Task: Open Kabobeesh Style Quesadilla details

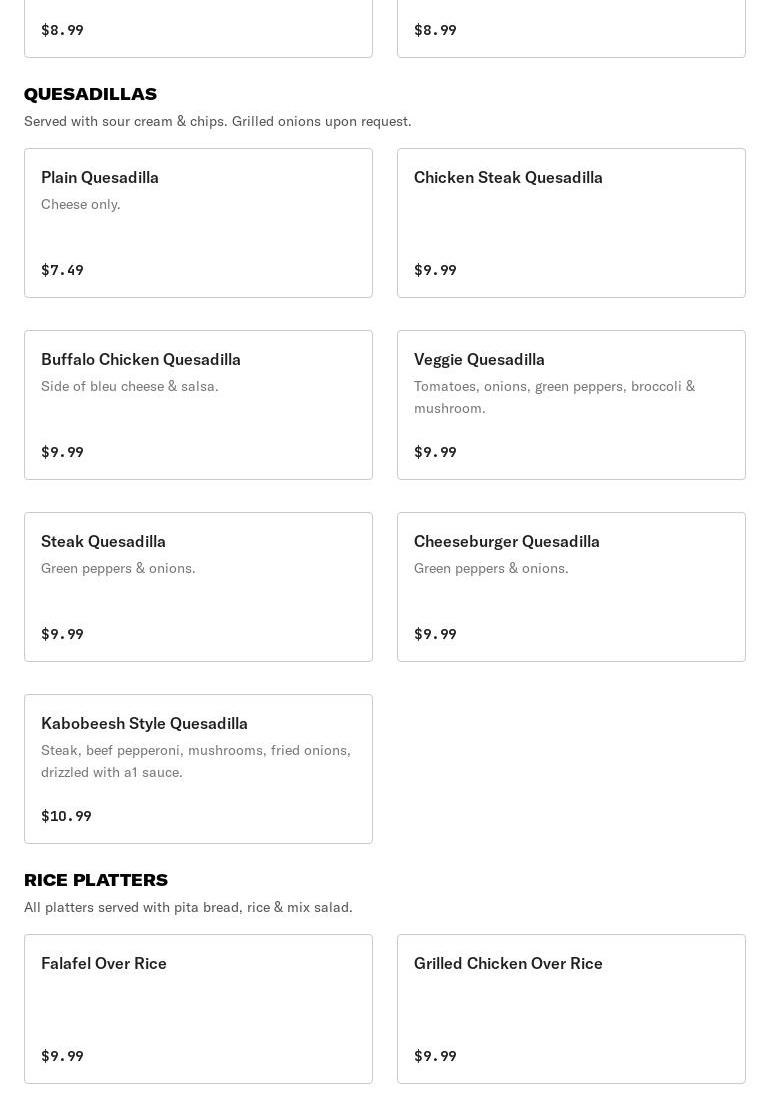Action: point(198,769)
